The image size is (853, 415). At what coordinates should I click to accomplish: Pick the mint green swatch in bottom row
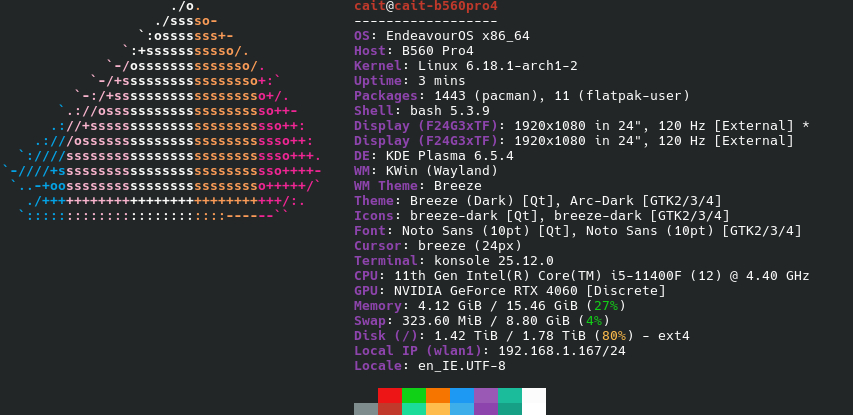click(413, 409)
